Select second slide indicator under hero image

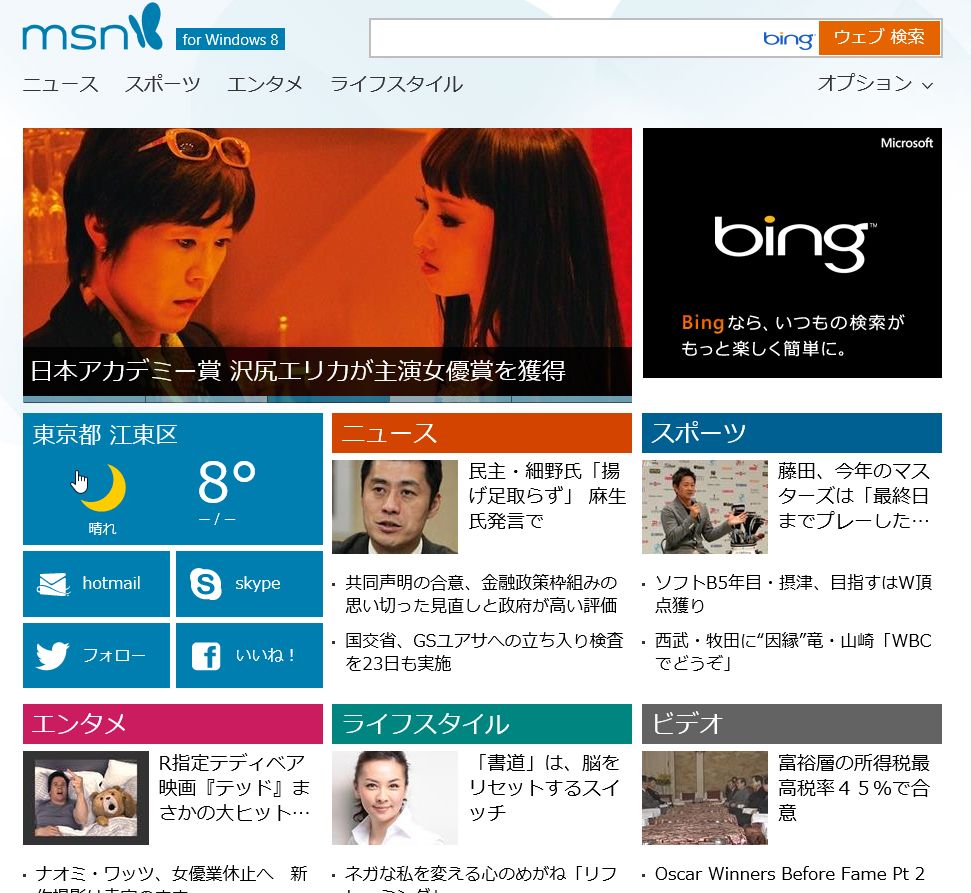coord(206,399)
